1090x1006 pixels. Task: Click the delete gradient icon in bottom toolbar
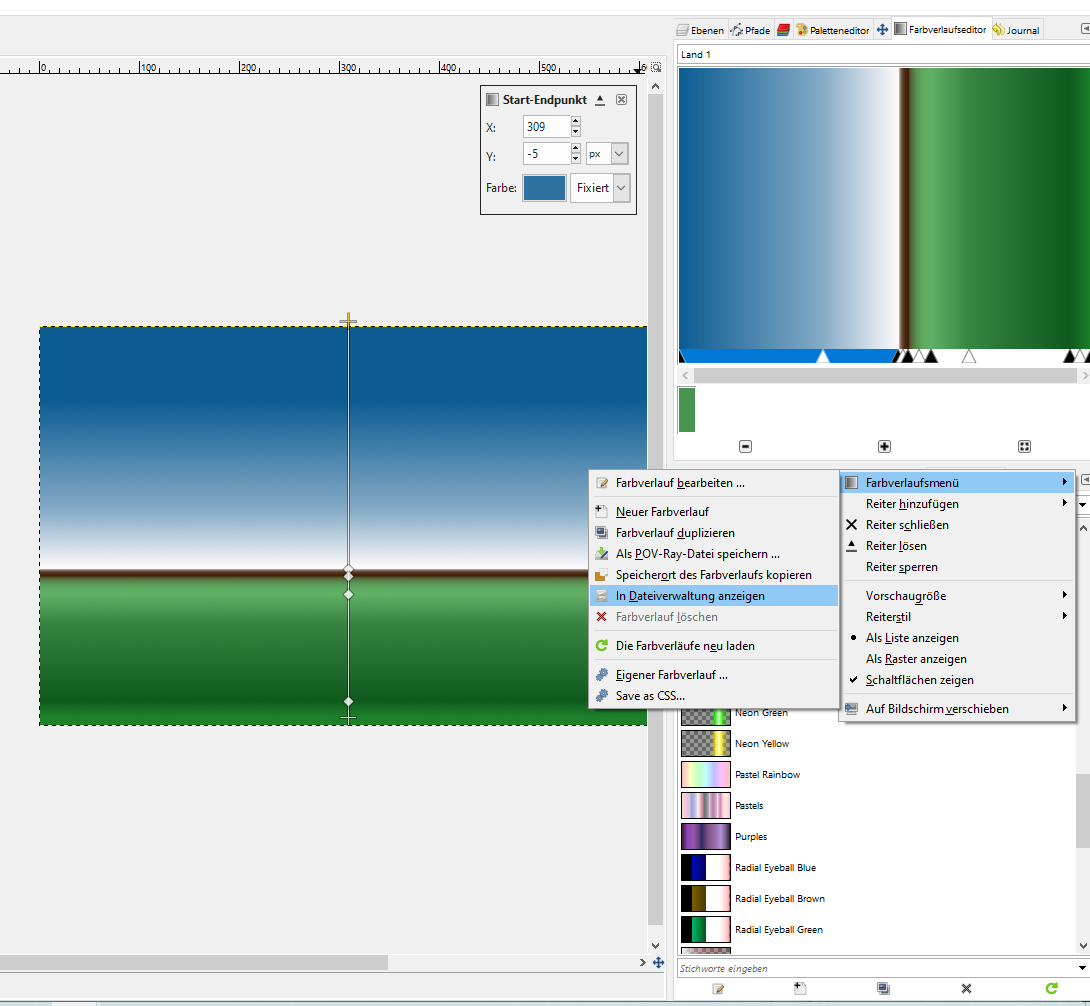966,988
